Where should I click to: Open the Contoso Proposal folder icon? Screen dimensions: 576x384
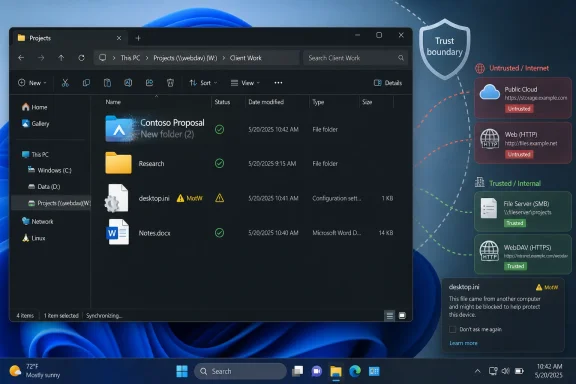coord(118,129)
